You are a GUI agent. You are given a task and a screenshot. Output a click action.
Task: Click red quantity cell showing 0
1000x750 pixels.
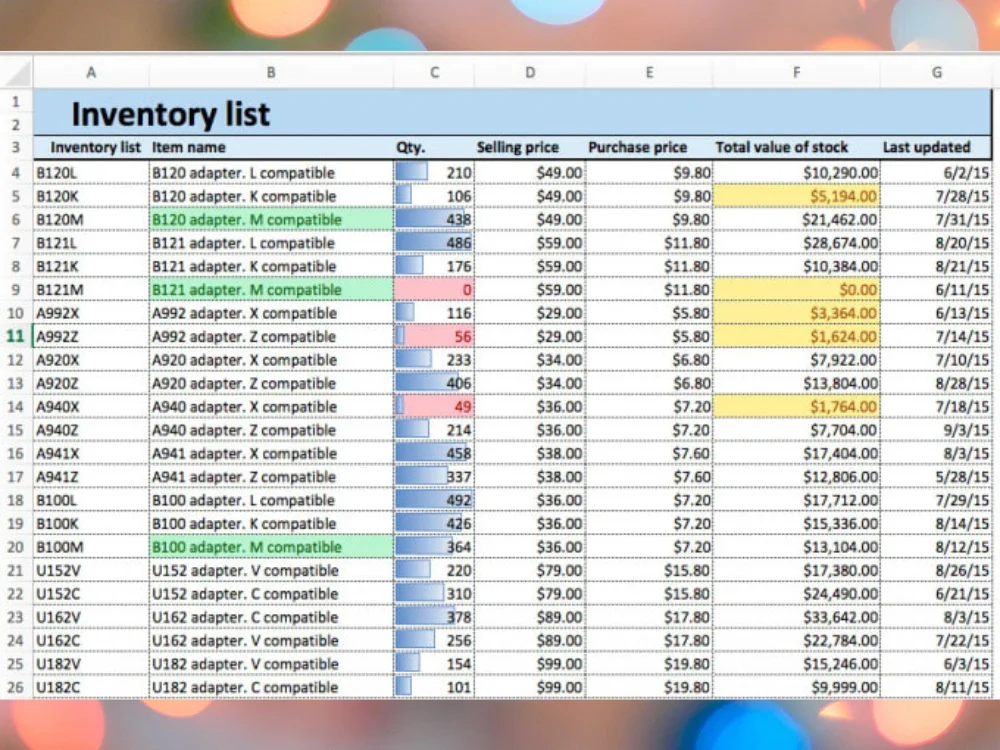(x=434, y=290)
